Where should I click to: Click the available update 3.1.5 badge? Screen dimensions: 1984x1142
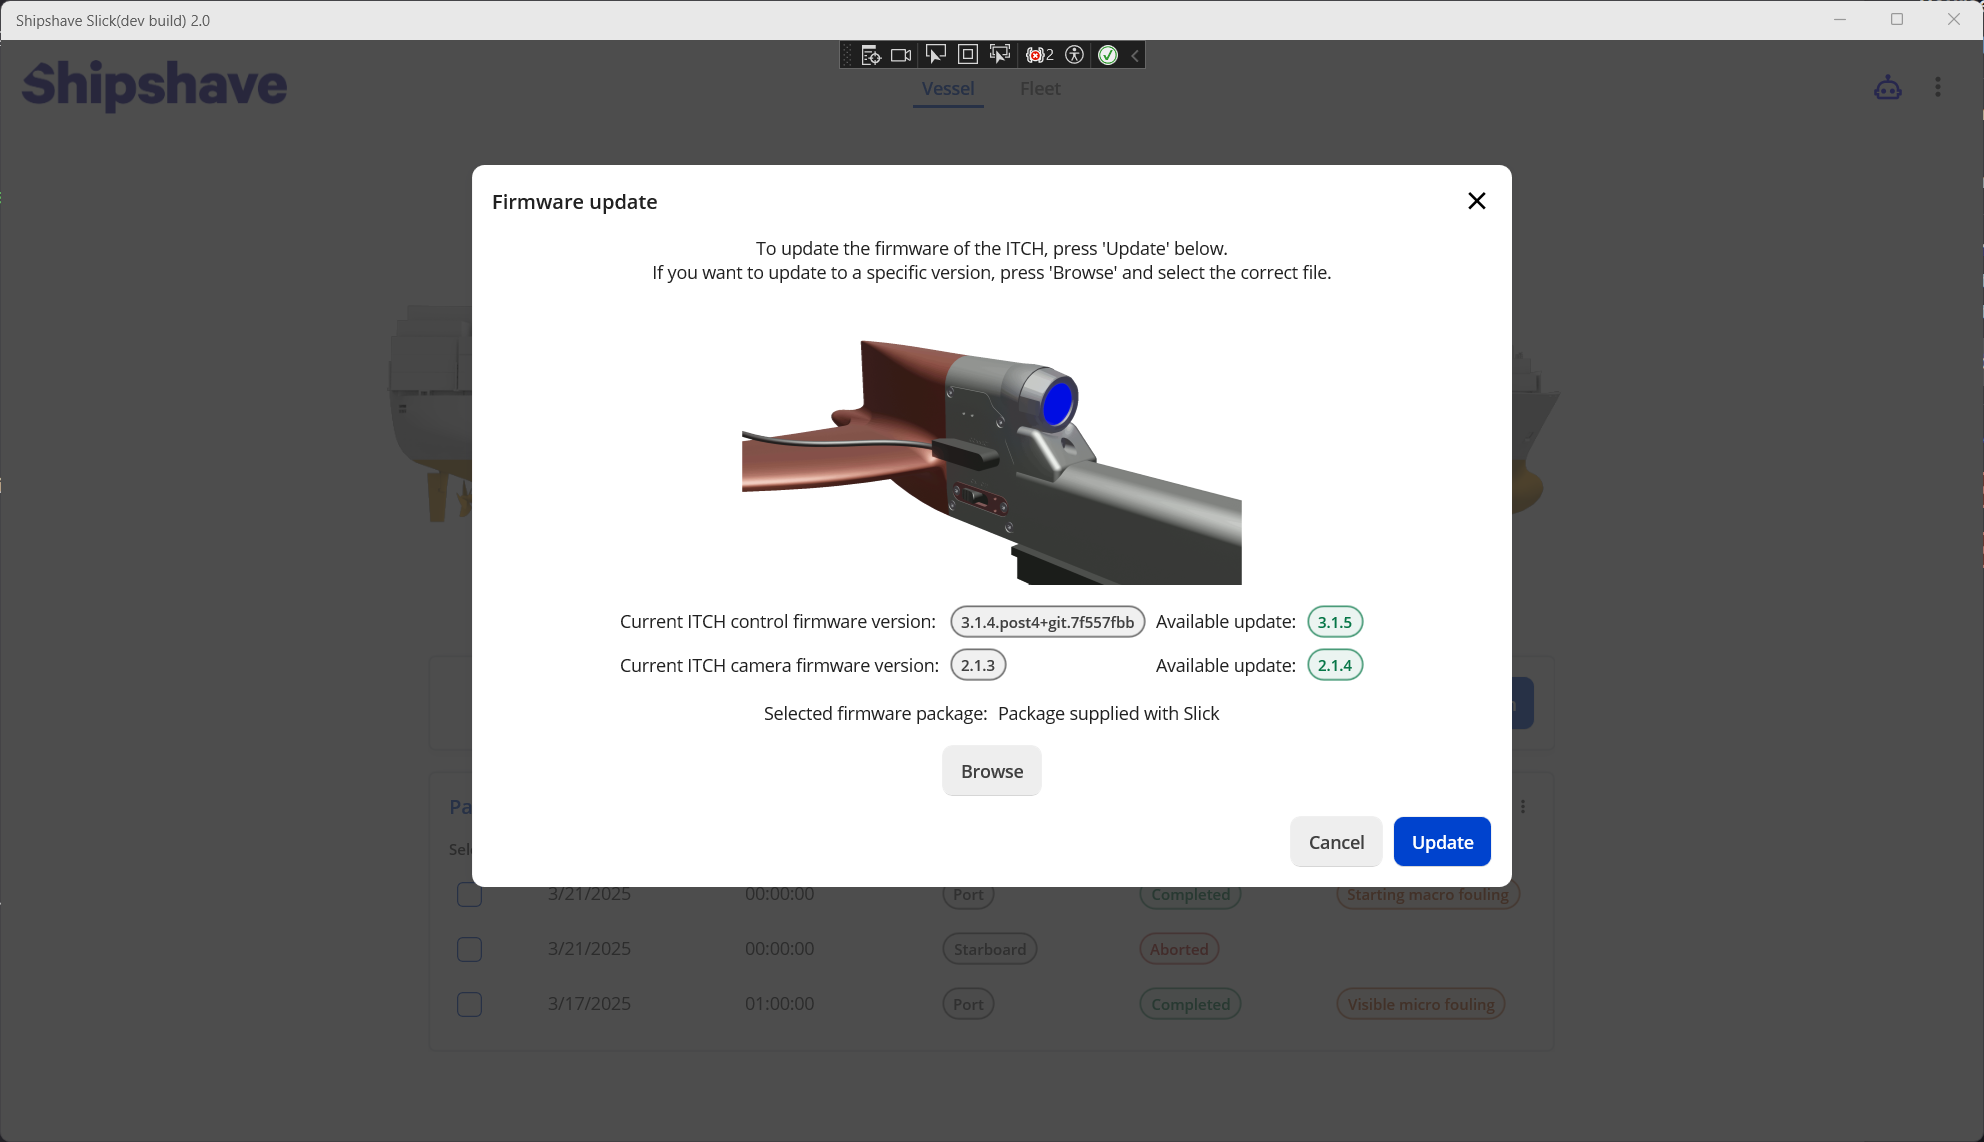click(1334, 622)
